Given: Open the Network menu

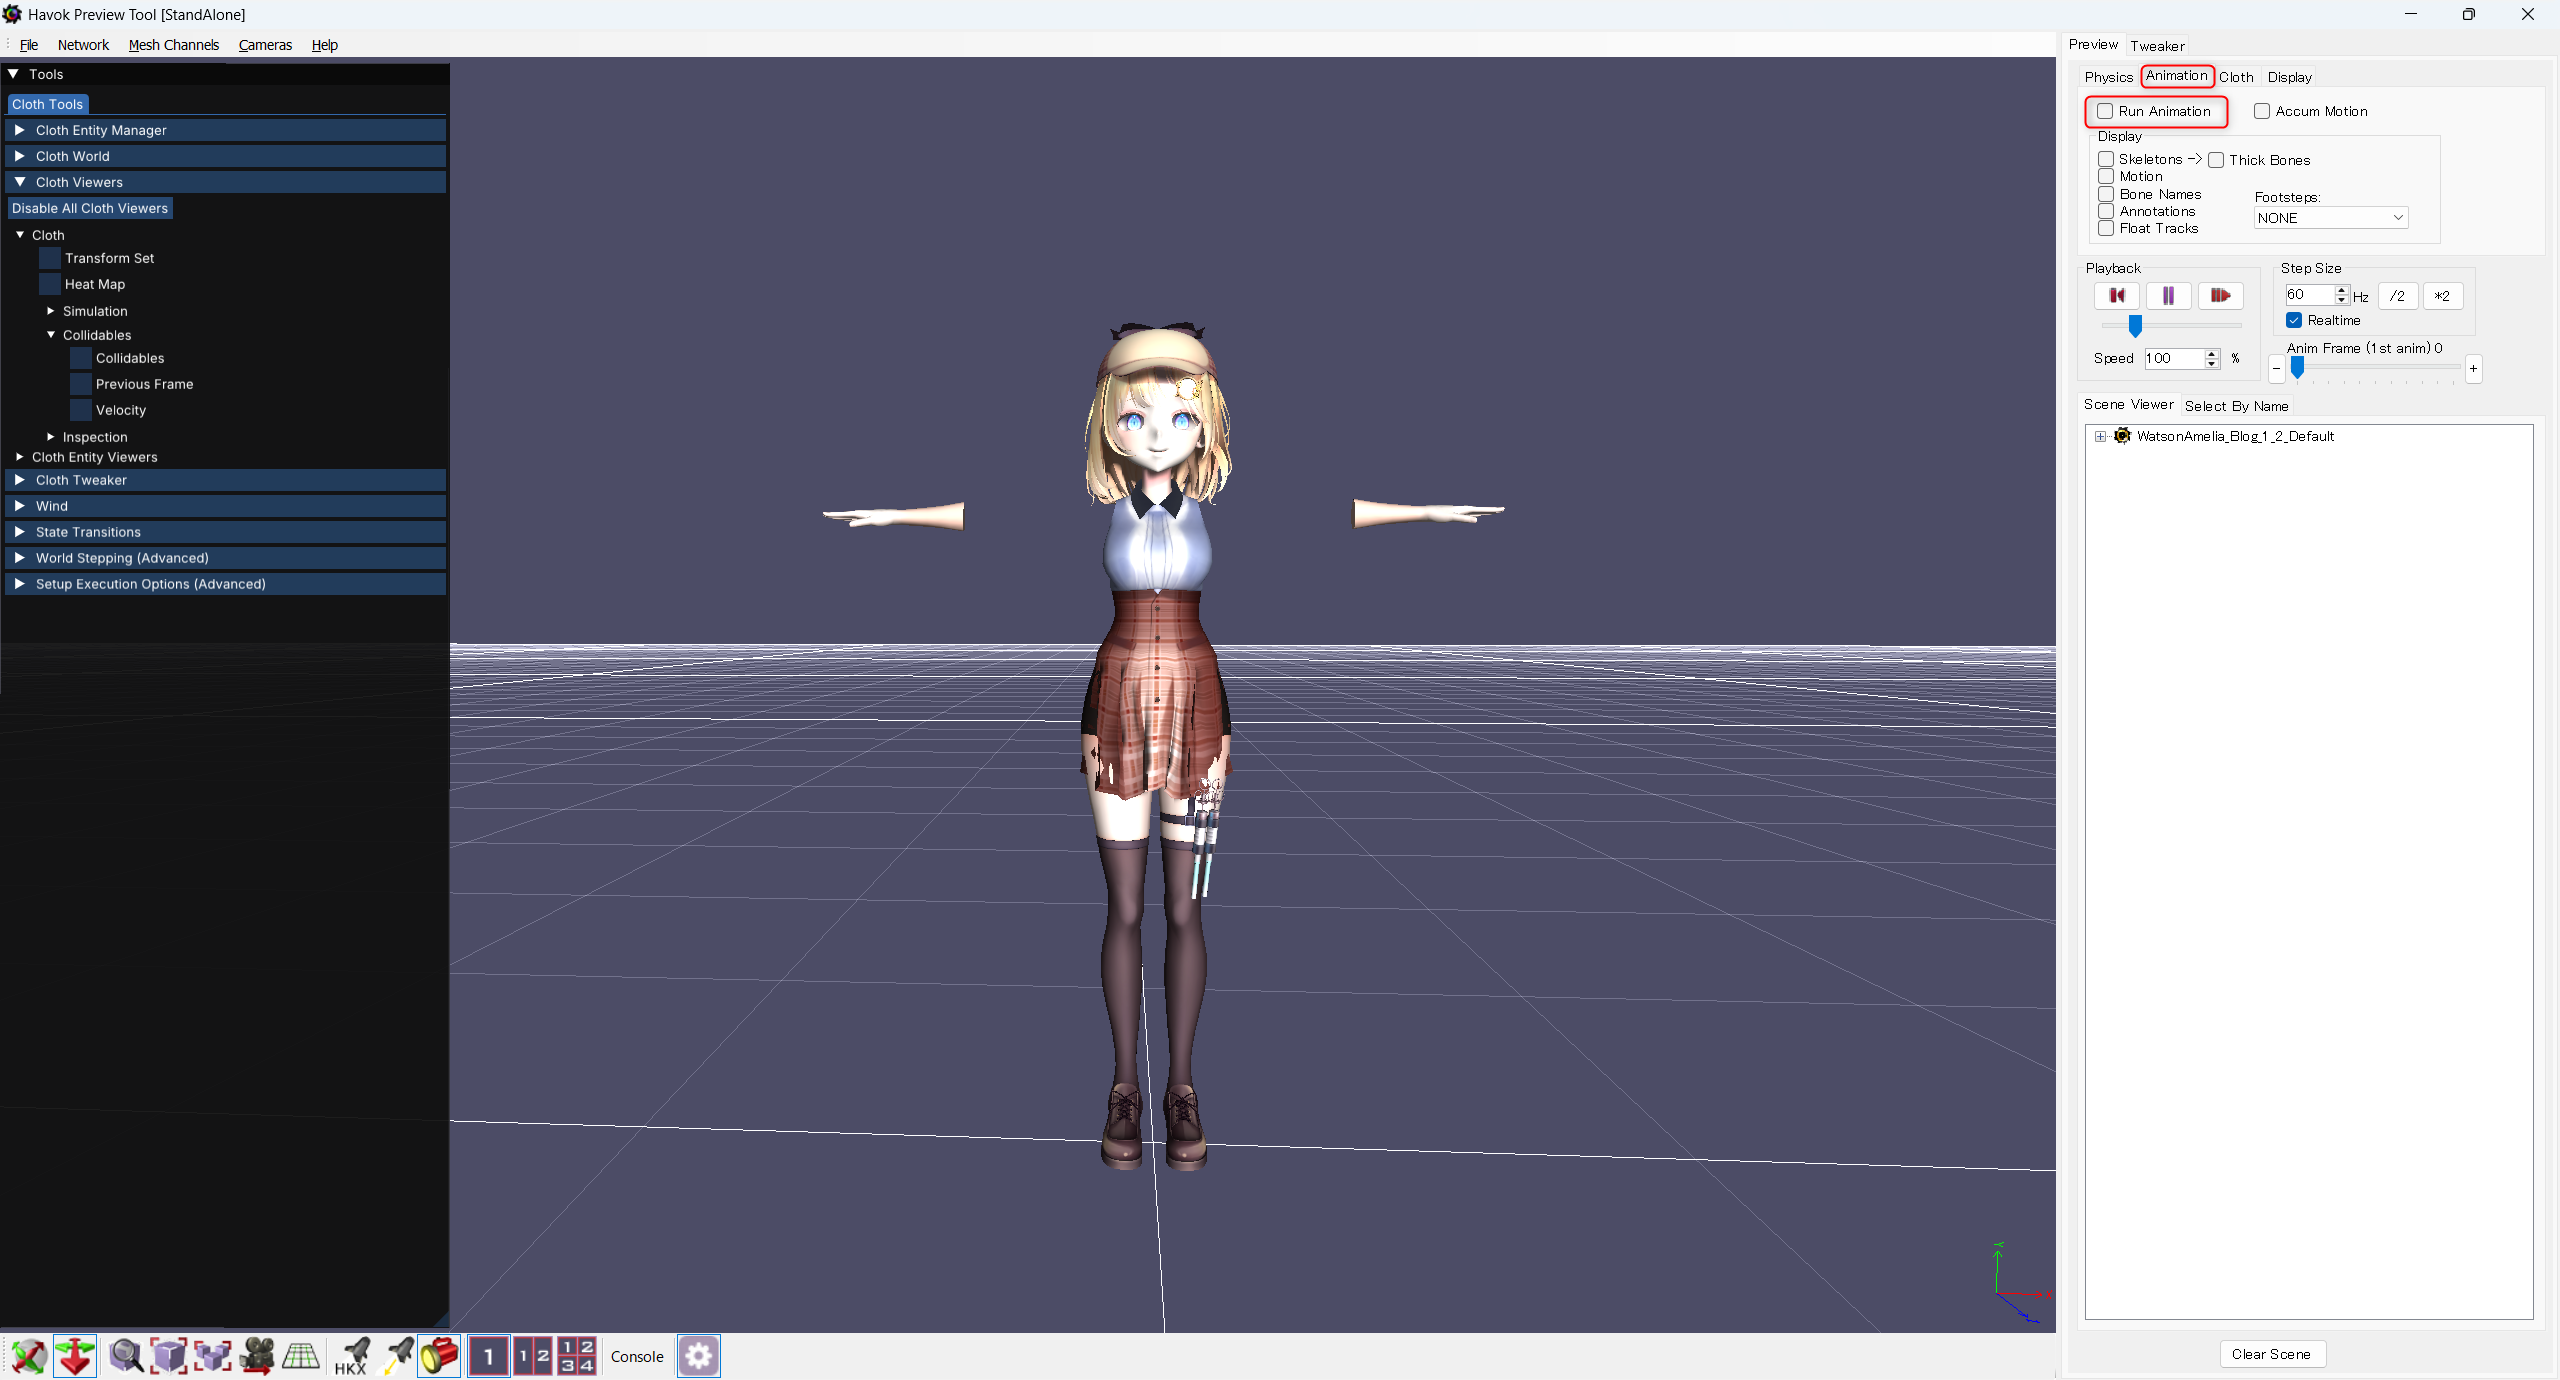Looking at the screenshot, I should (83, 45).
